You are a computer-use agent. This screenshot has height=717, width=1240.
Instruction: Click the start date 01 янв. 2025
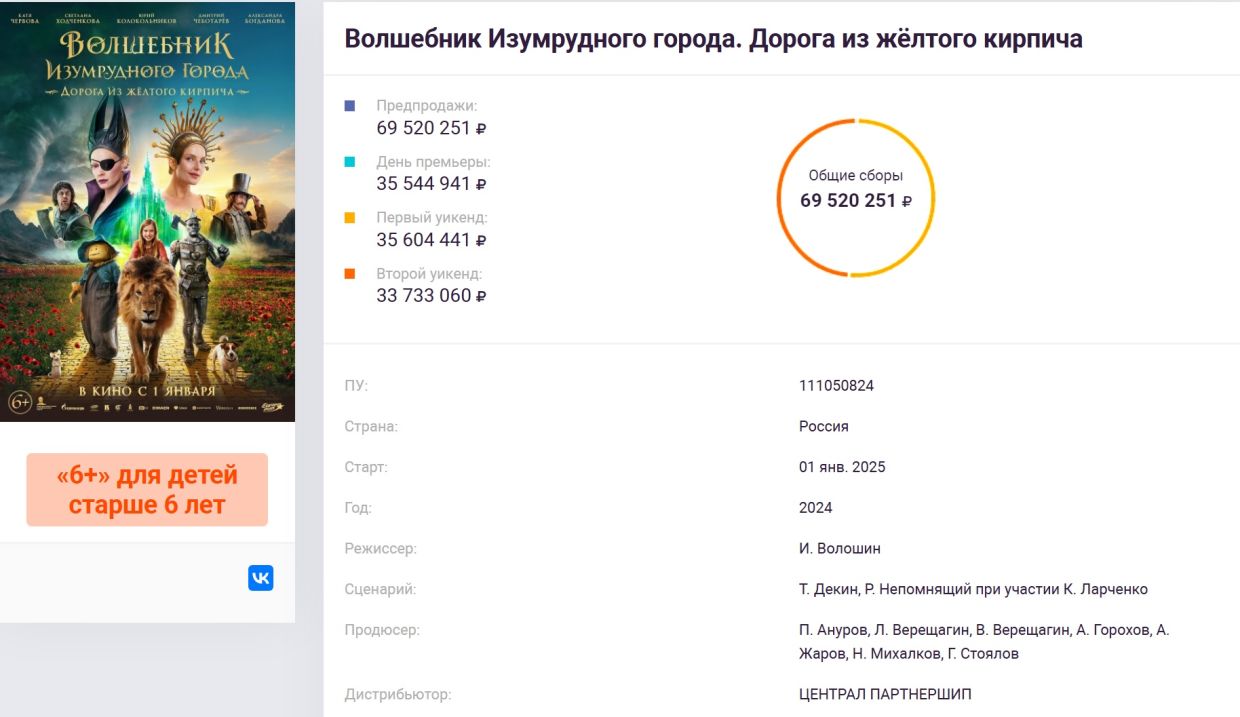842,467
